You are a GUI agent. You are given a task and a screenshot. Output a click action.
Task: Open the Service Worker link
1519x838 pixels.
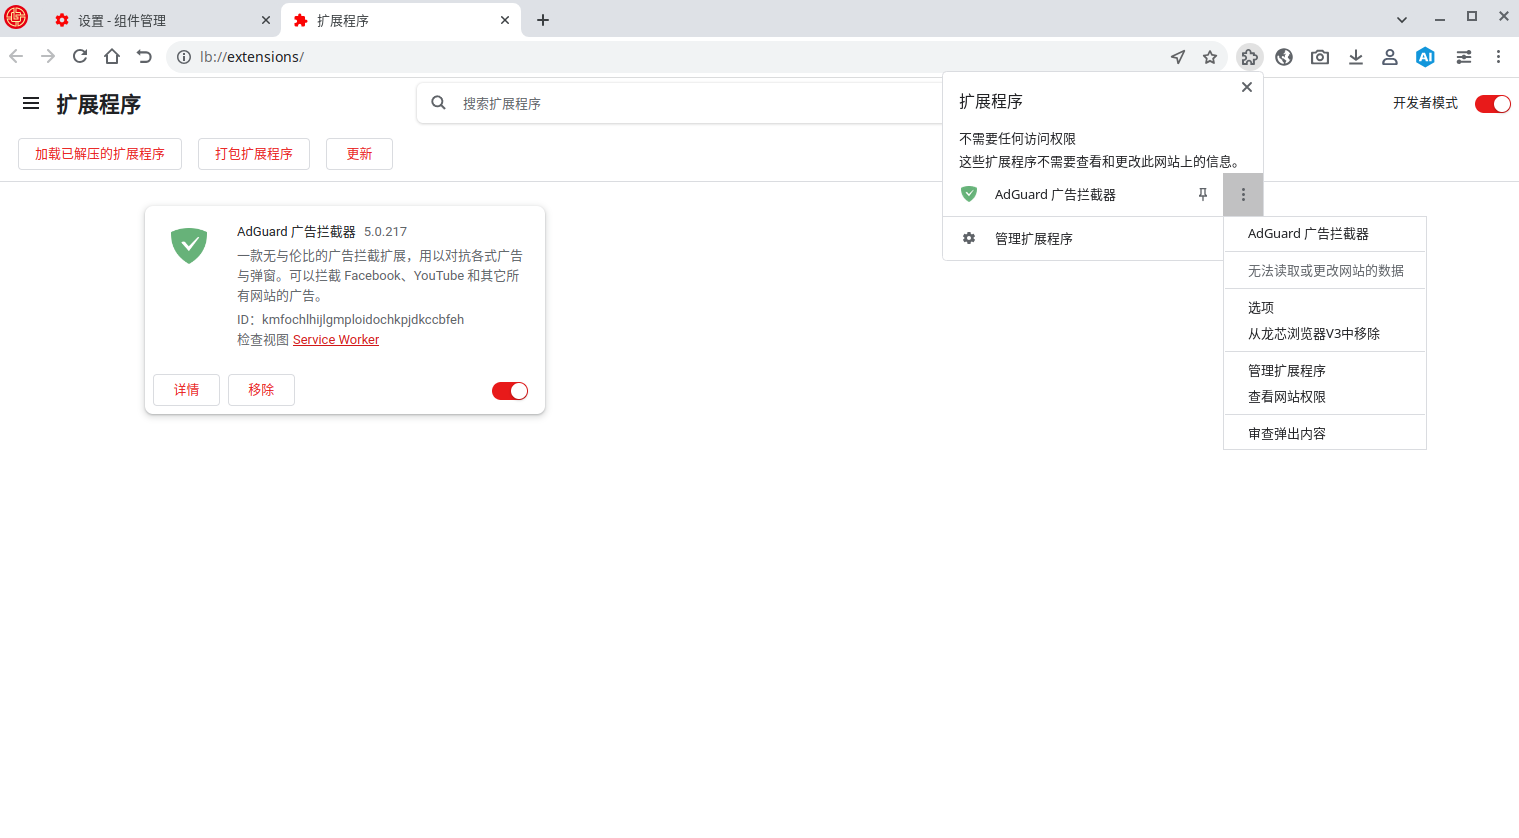click(x=336, y=340)
